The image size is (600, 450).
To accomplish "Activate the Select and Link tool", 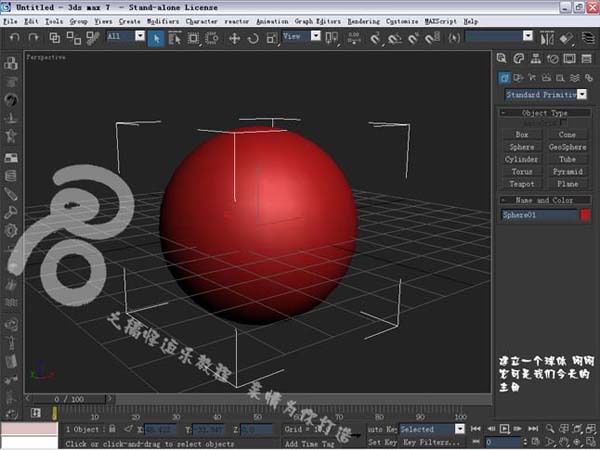I will tap(55, 38).
